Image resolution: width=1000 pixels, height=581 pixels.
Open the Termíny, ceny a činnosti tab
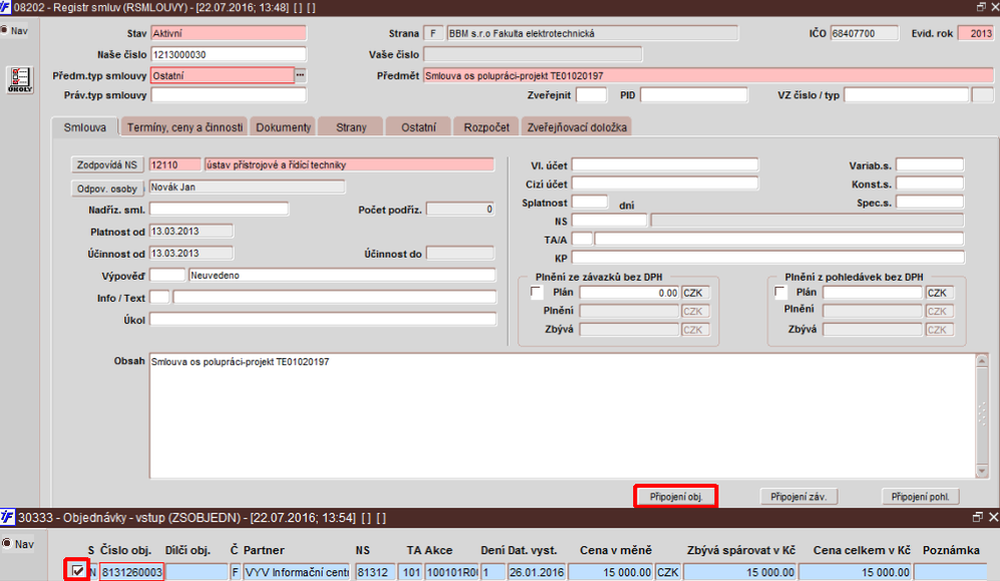coord(184,127)
